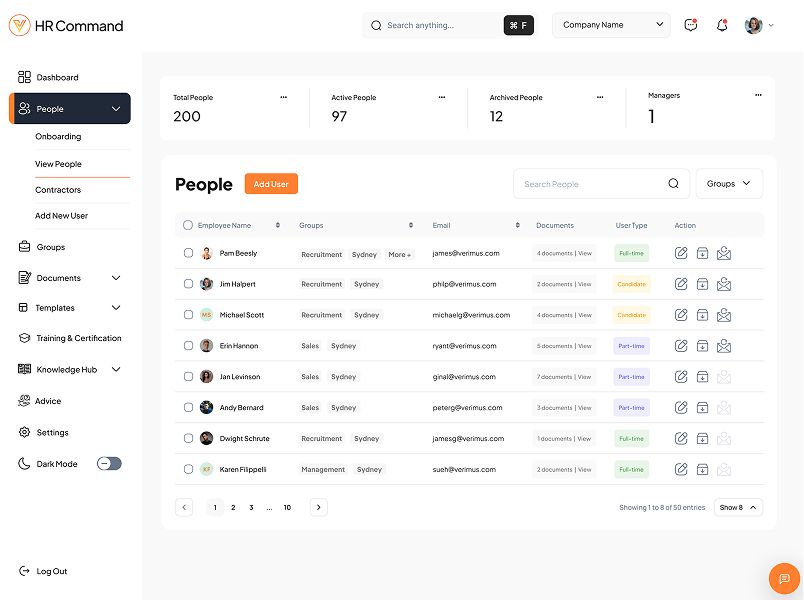Toggle the Dark Mode switch
Viewport: 804px width, 600px height.
click(x=109, y=464)
